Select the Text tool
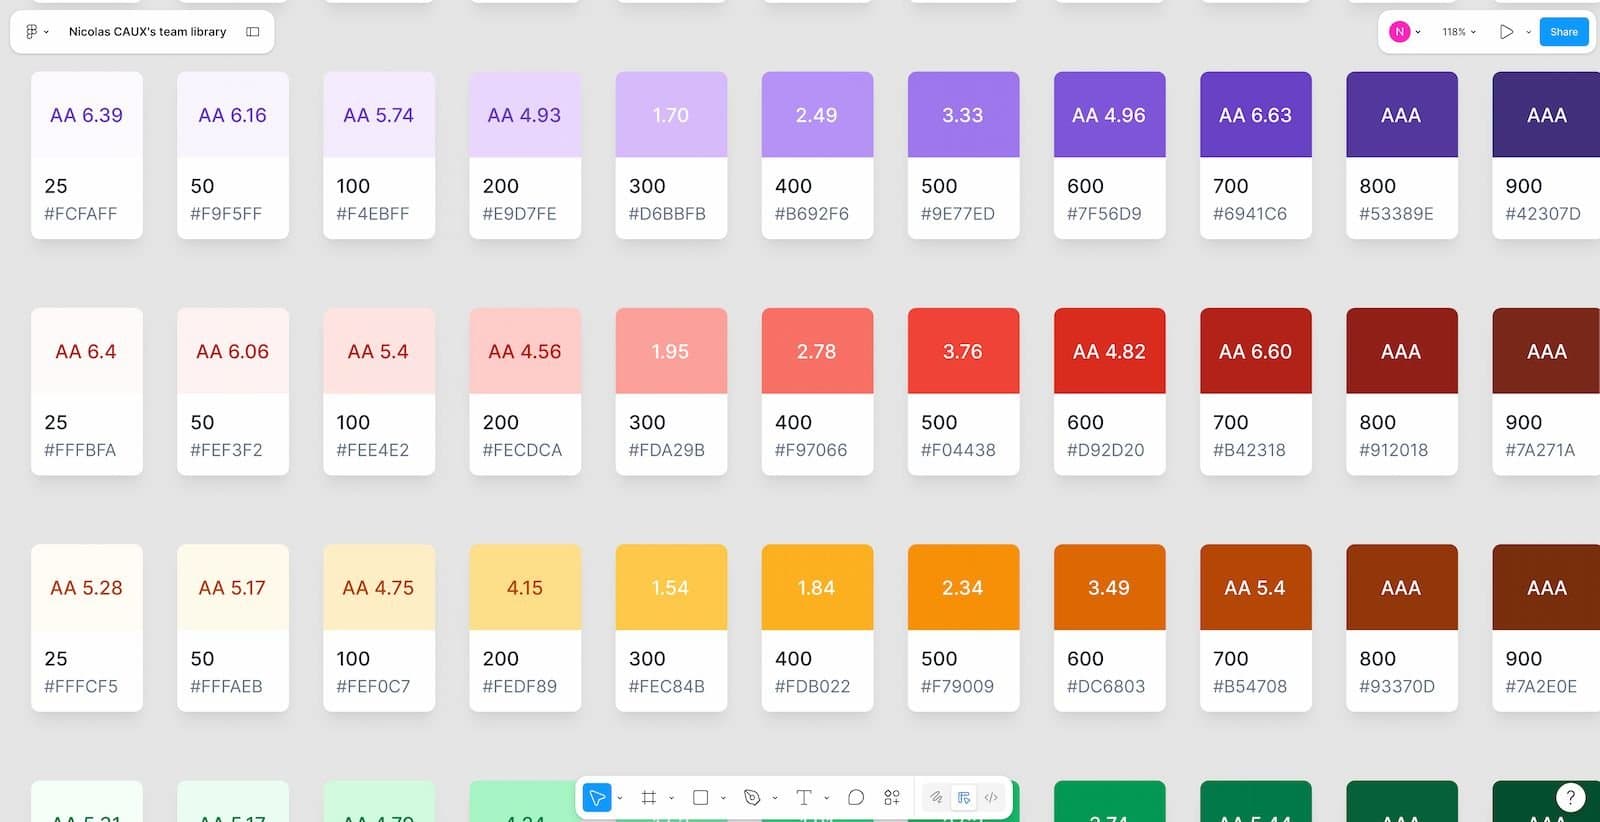The image size is (1600, 822). [804, 797]
